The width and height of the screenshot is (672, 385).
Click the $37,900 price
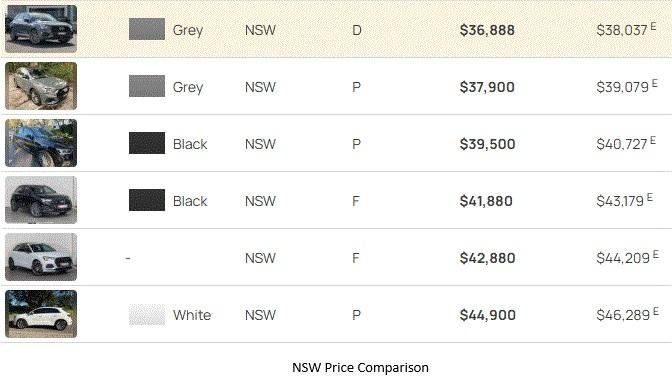[487, 87]
